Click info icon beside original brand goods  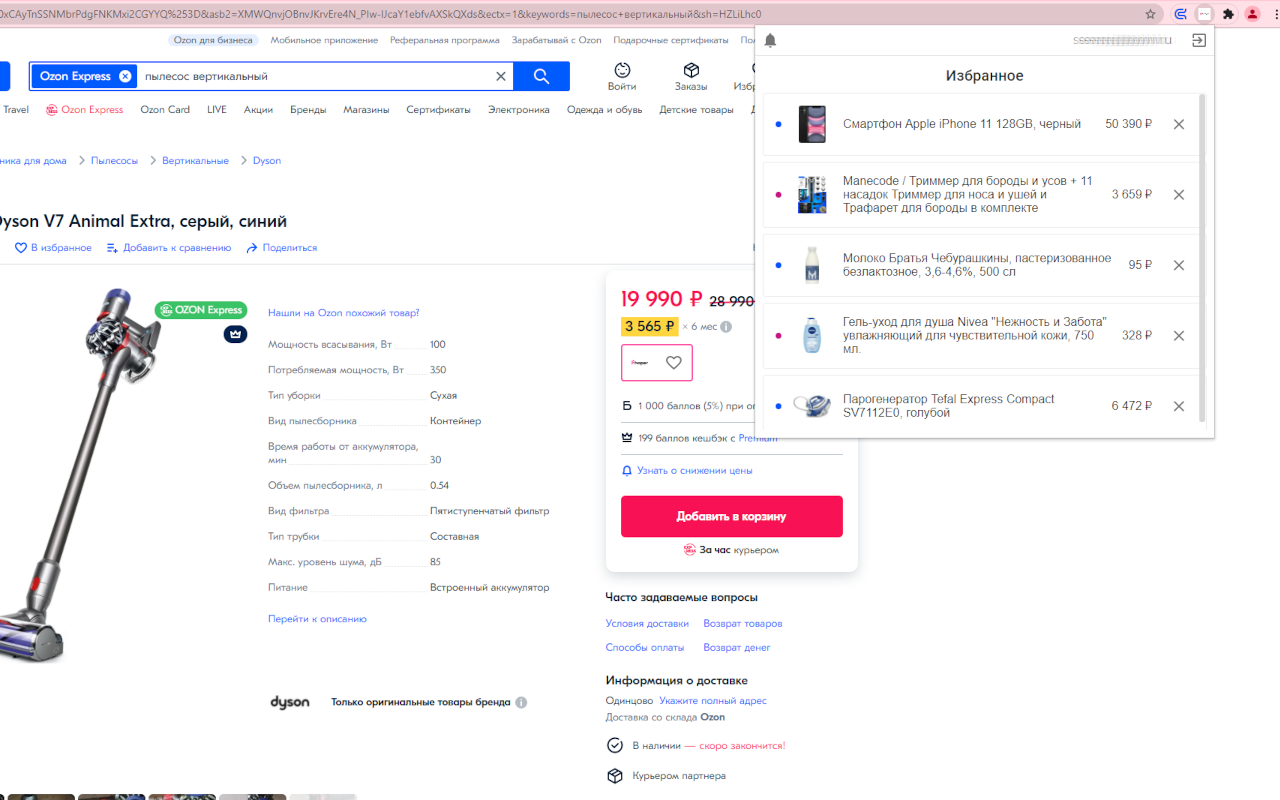[522, 702]
